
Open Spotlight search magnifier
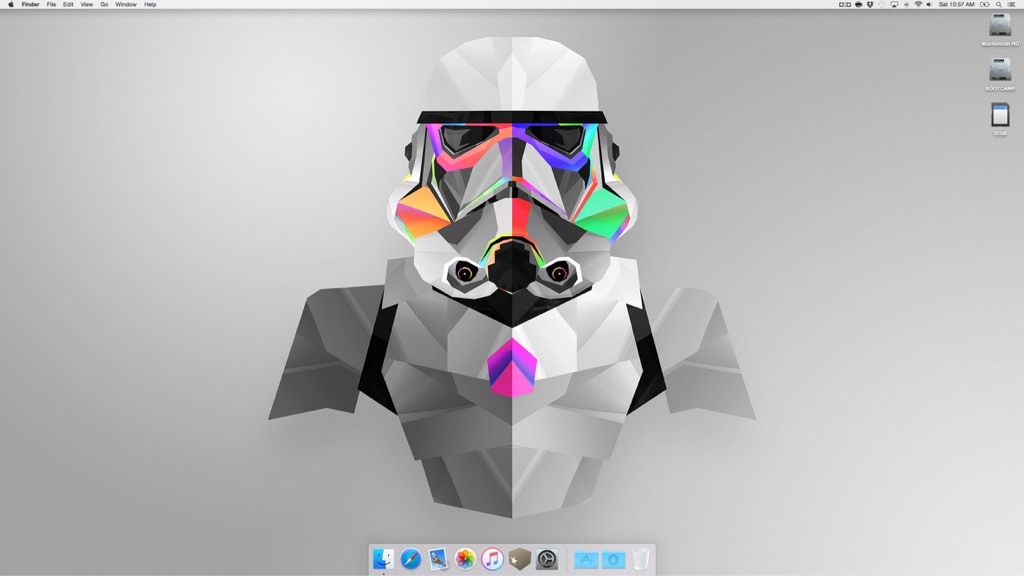point(999,5)
